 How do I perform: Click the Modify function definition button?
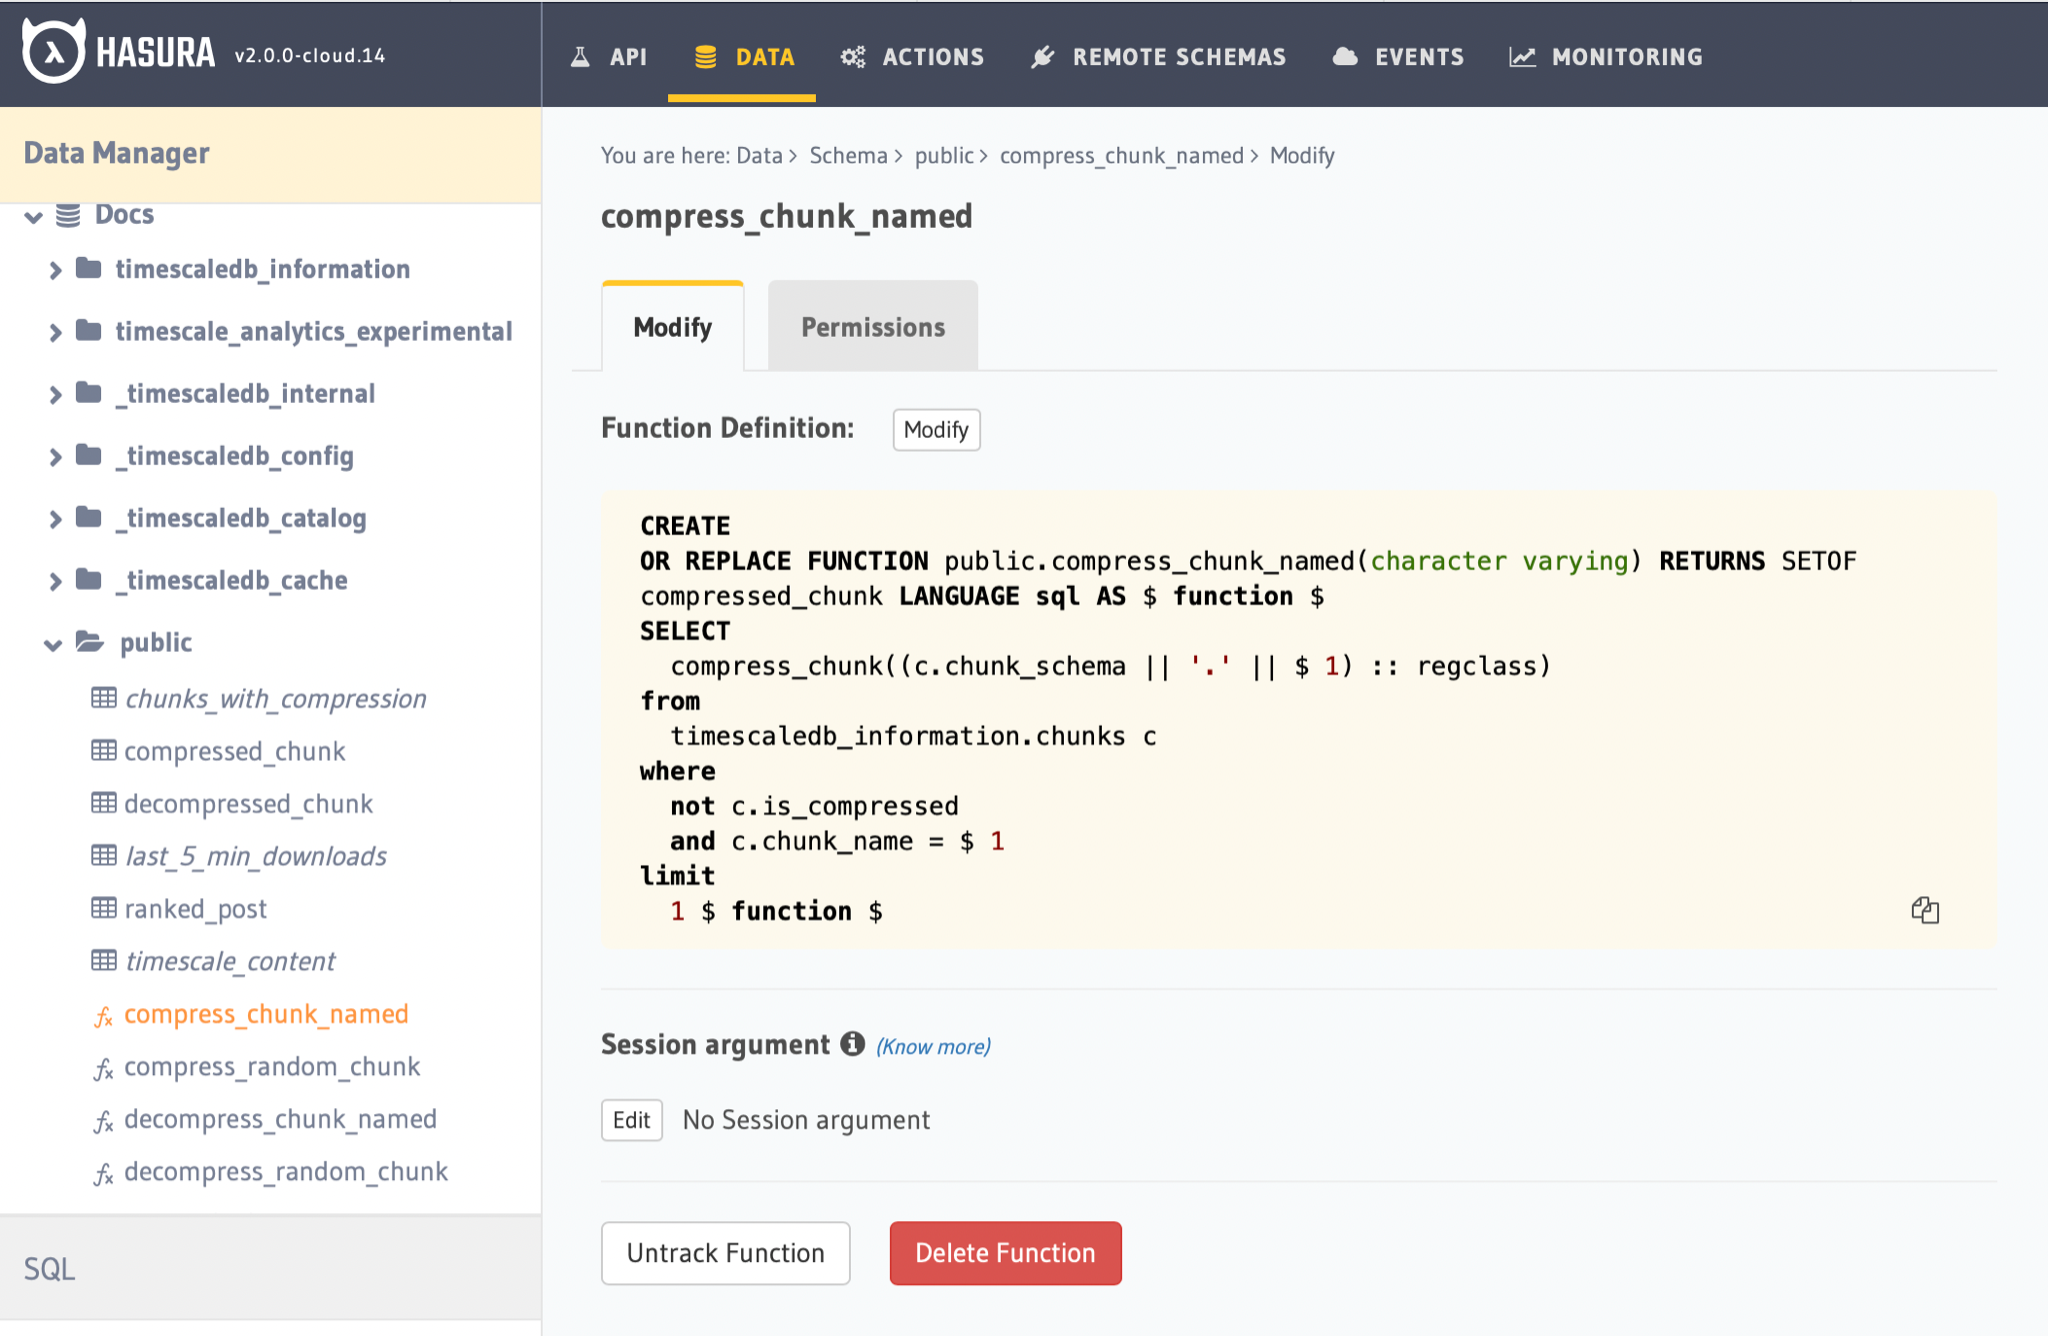click(x=936, y=429)
